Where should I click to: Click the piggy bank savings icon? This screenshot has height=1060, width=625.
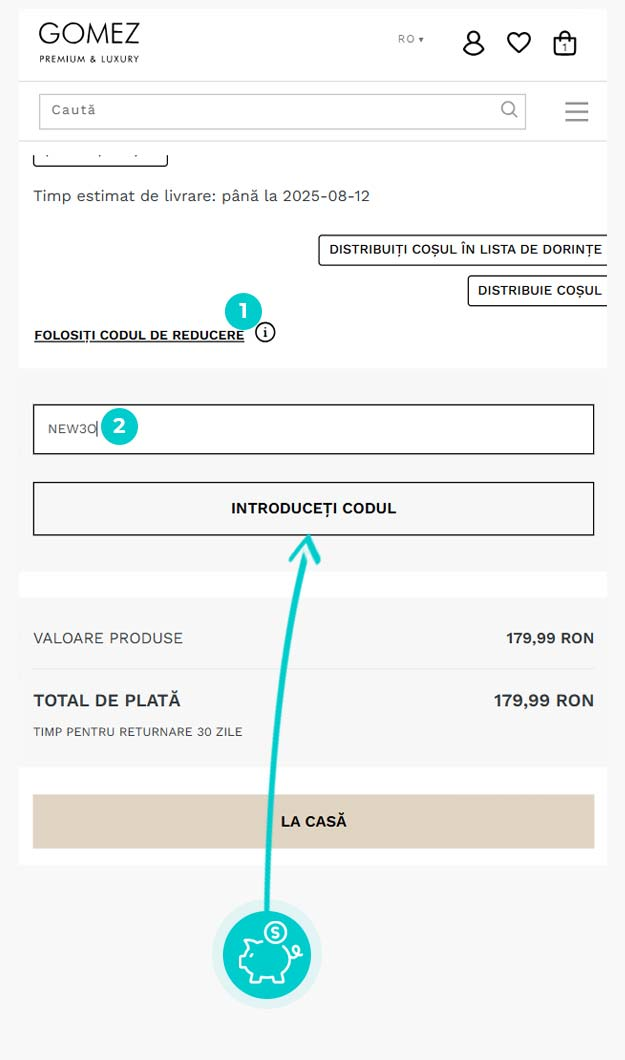pyautogui.click(x=267, y=955)
